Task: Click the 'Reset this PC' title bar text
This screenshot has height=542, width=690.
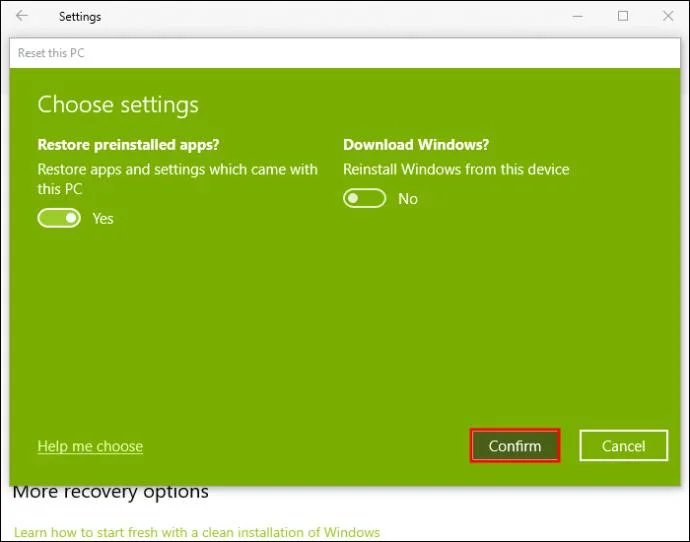Action: [x=51, y=53]
